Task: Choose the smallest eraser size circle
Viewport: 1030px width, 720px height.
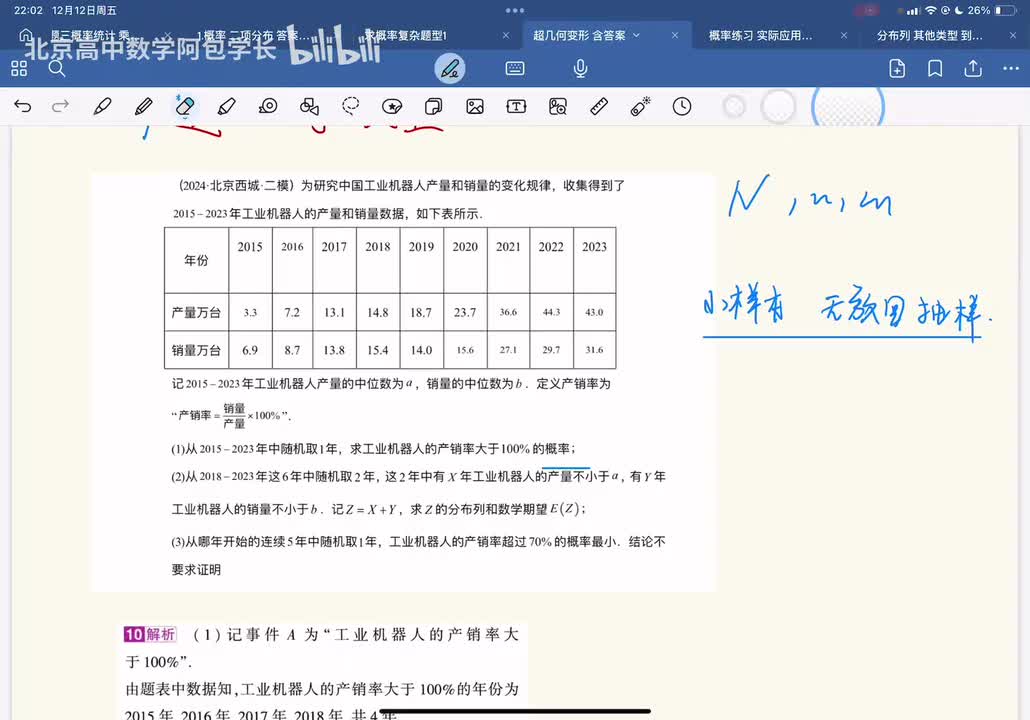Action: click(734, 106)
